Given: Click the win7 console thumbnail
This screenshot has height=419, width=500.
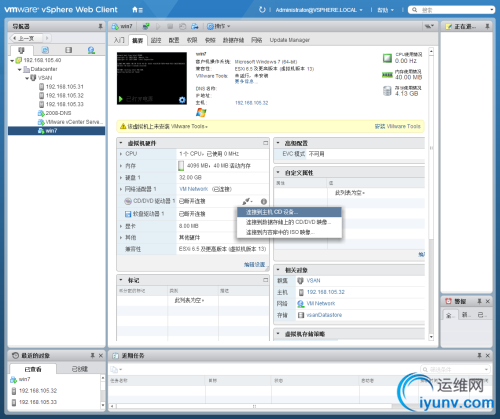Looking at the screenshot, I should point(152,78).
